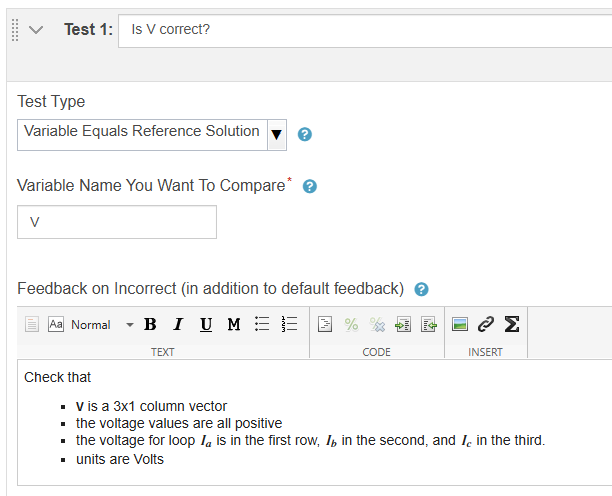Click the variable name field containing V
The image size is (612, 496).
117,222
